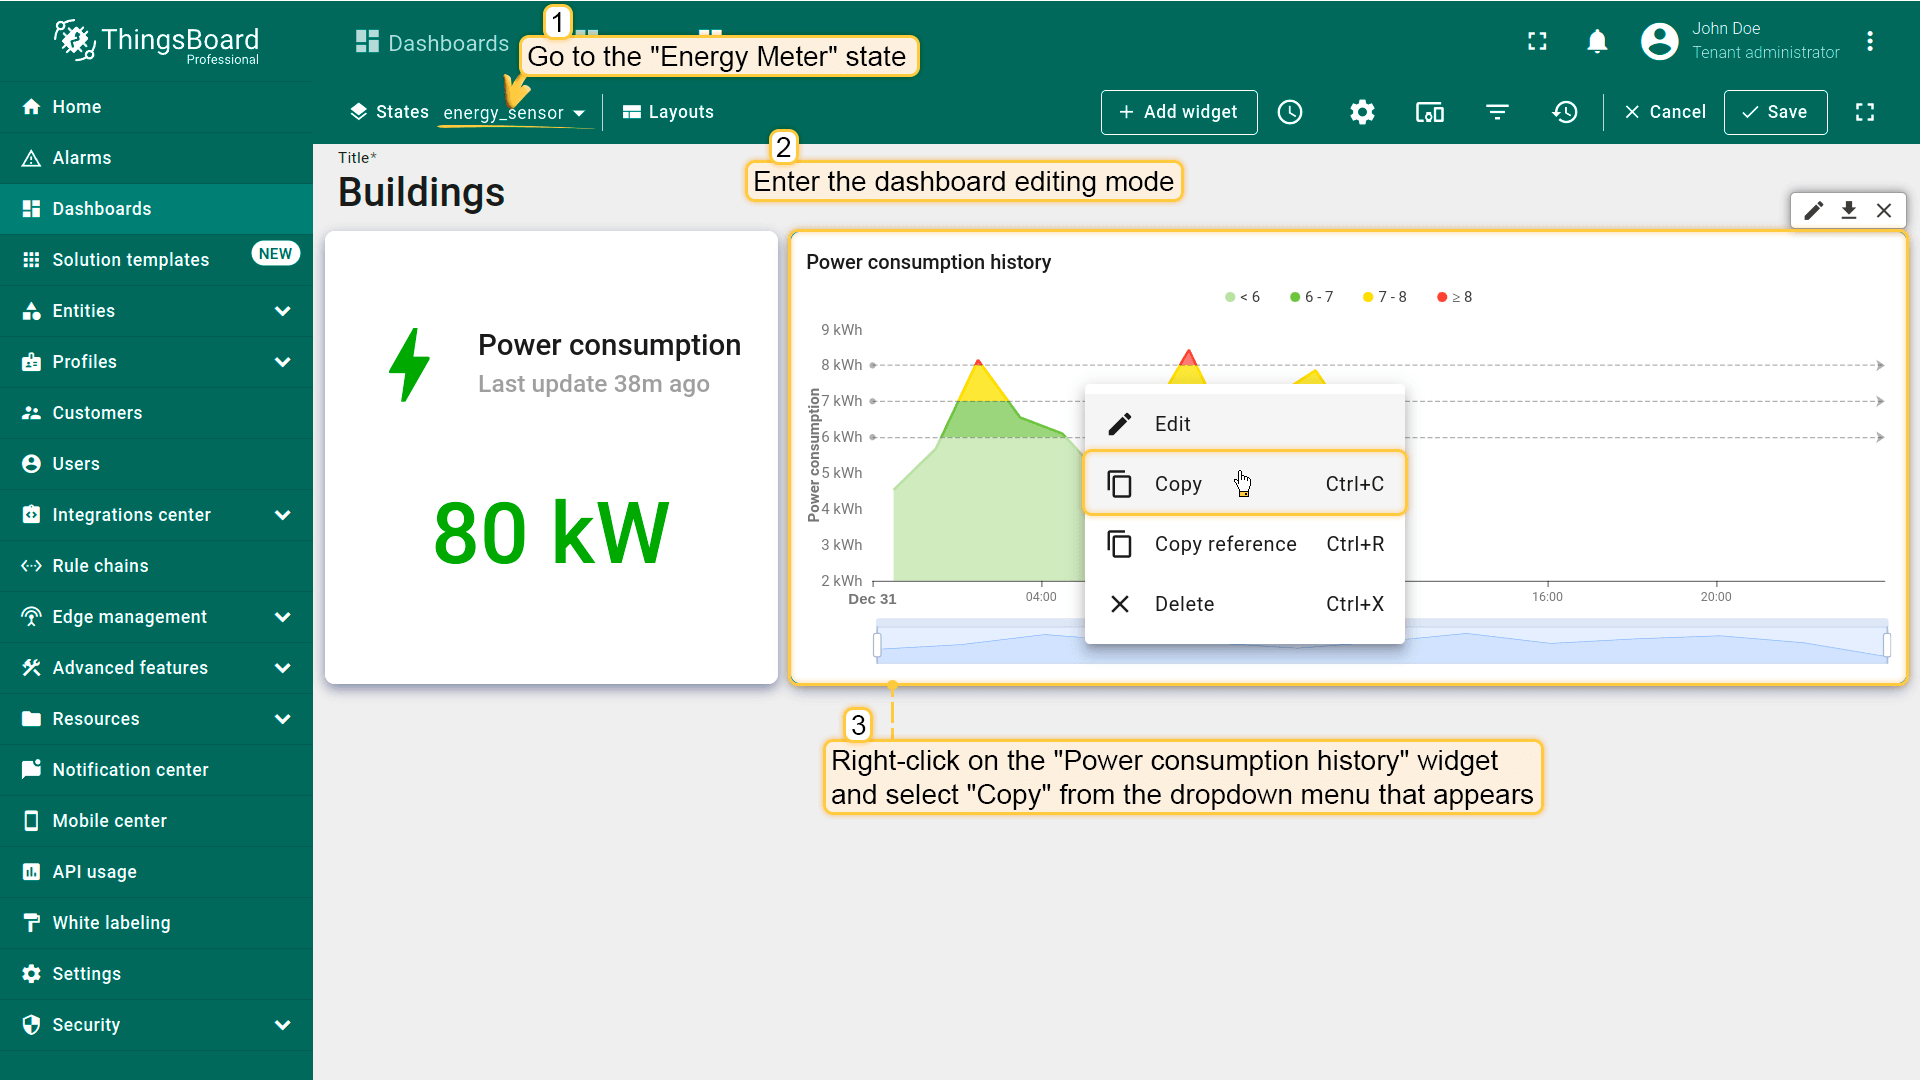Export widget using download icon
The width and height of the screenshot is (1920, 1080).
pyautogui.click(x=1849, y=210)
